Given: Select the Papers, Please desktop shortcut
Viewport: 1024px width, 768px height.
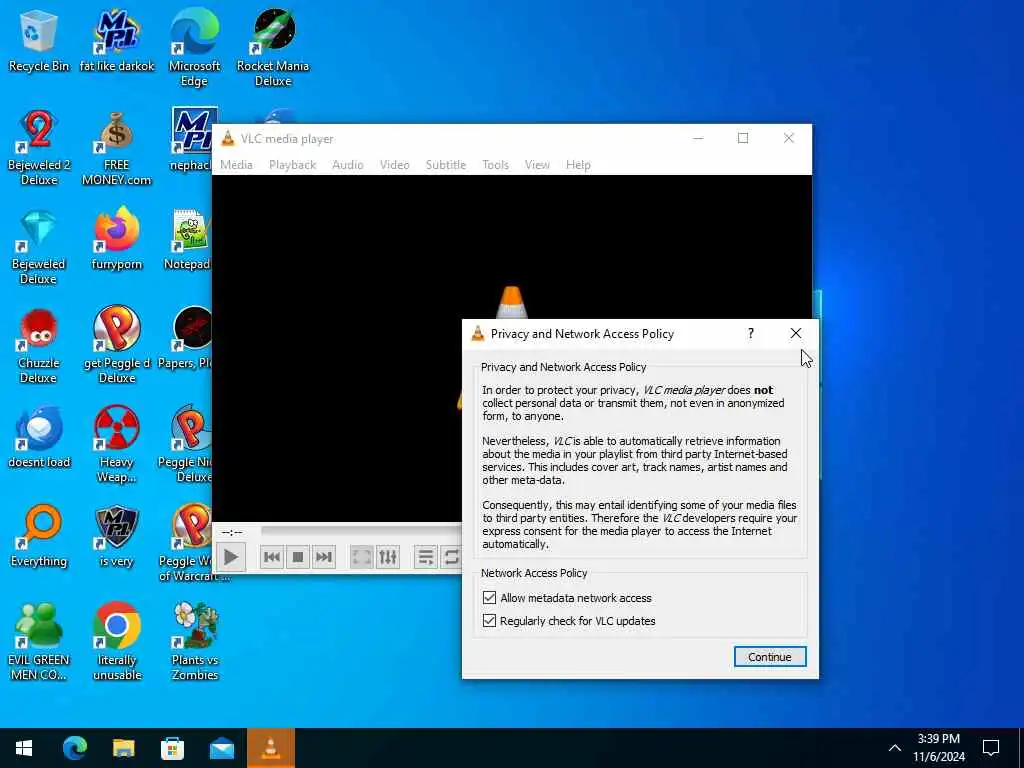Looking at the screenshot, I should [x=185, y=338].
